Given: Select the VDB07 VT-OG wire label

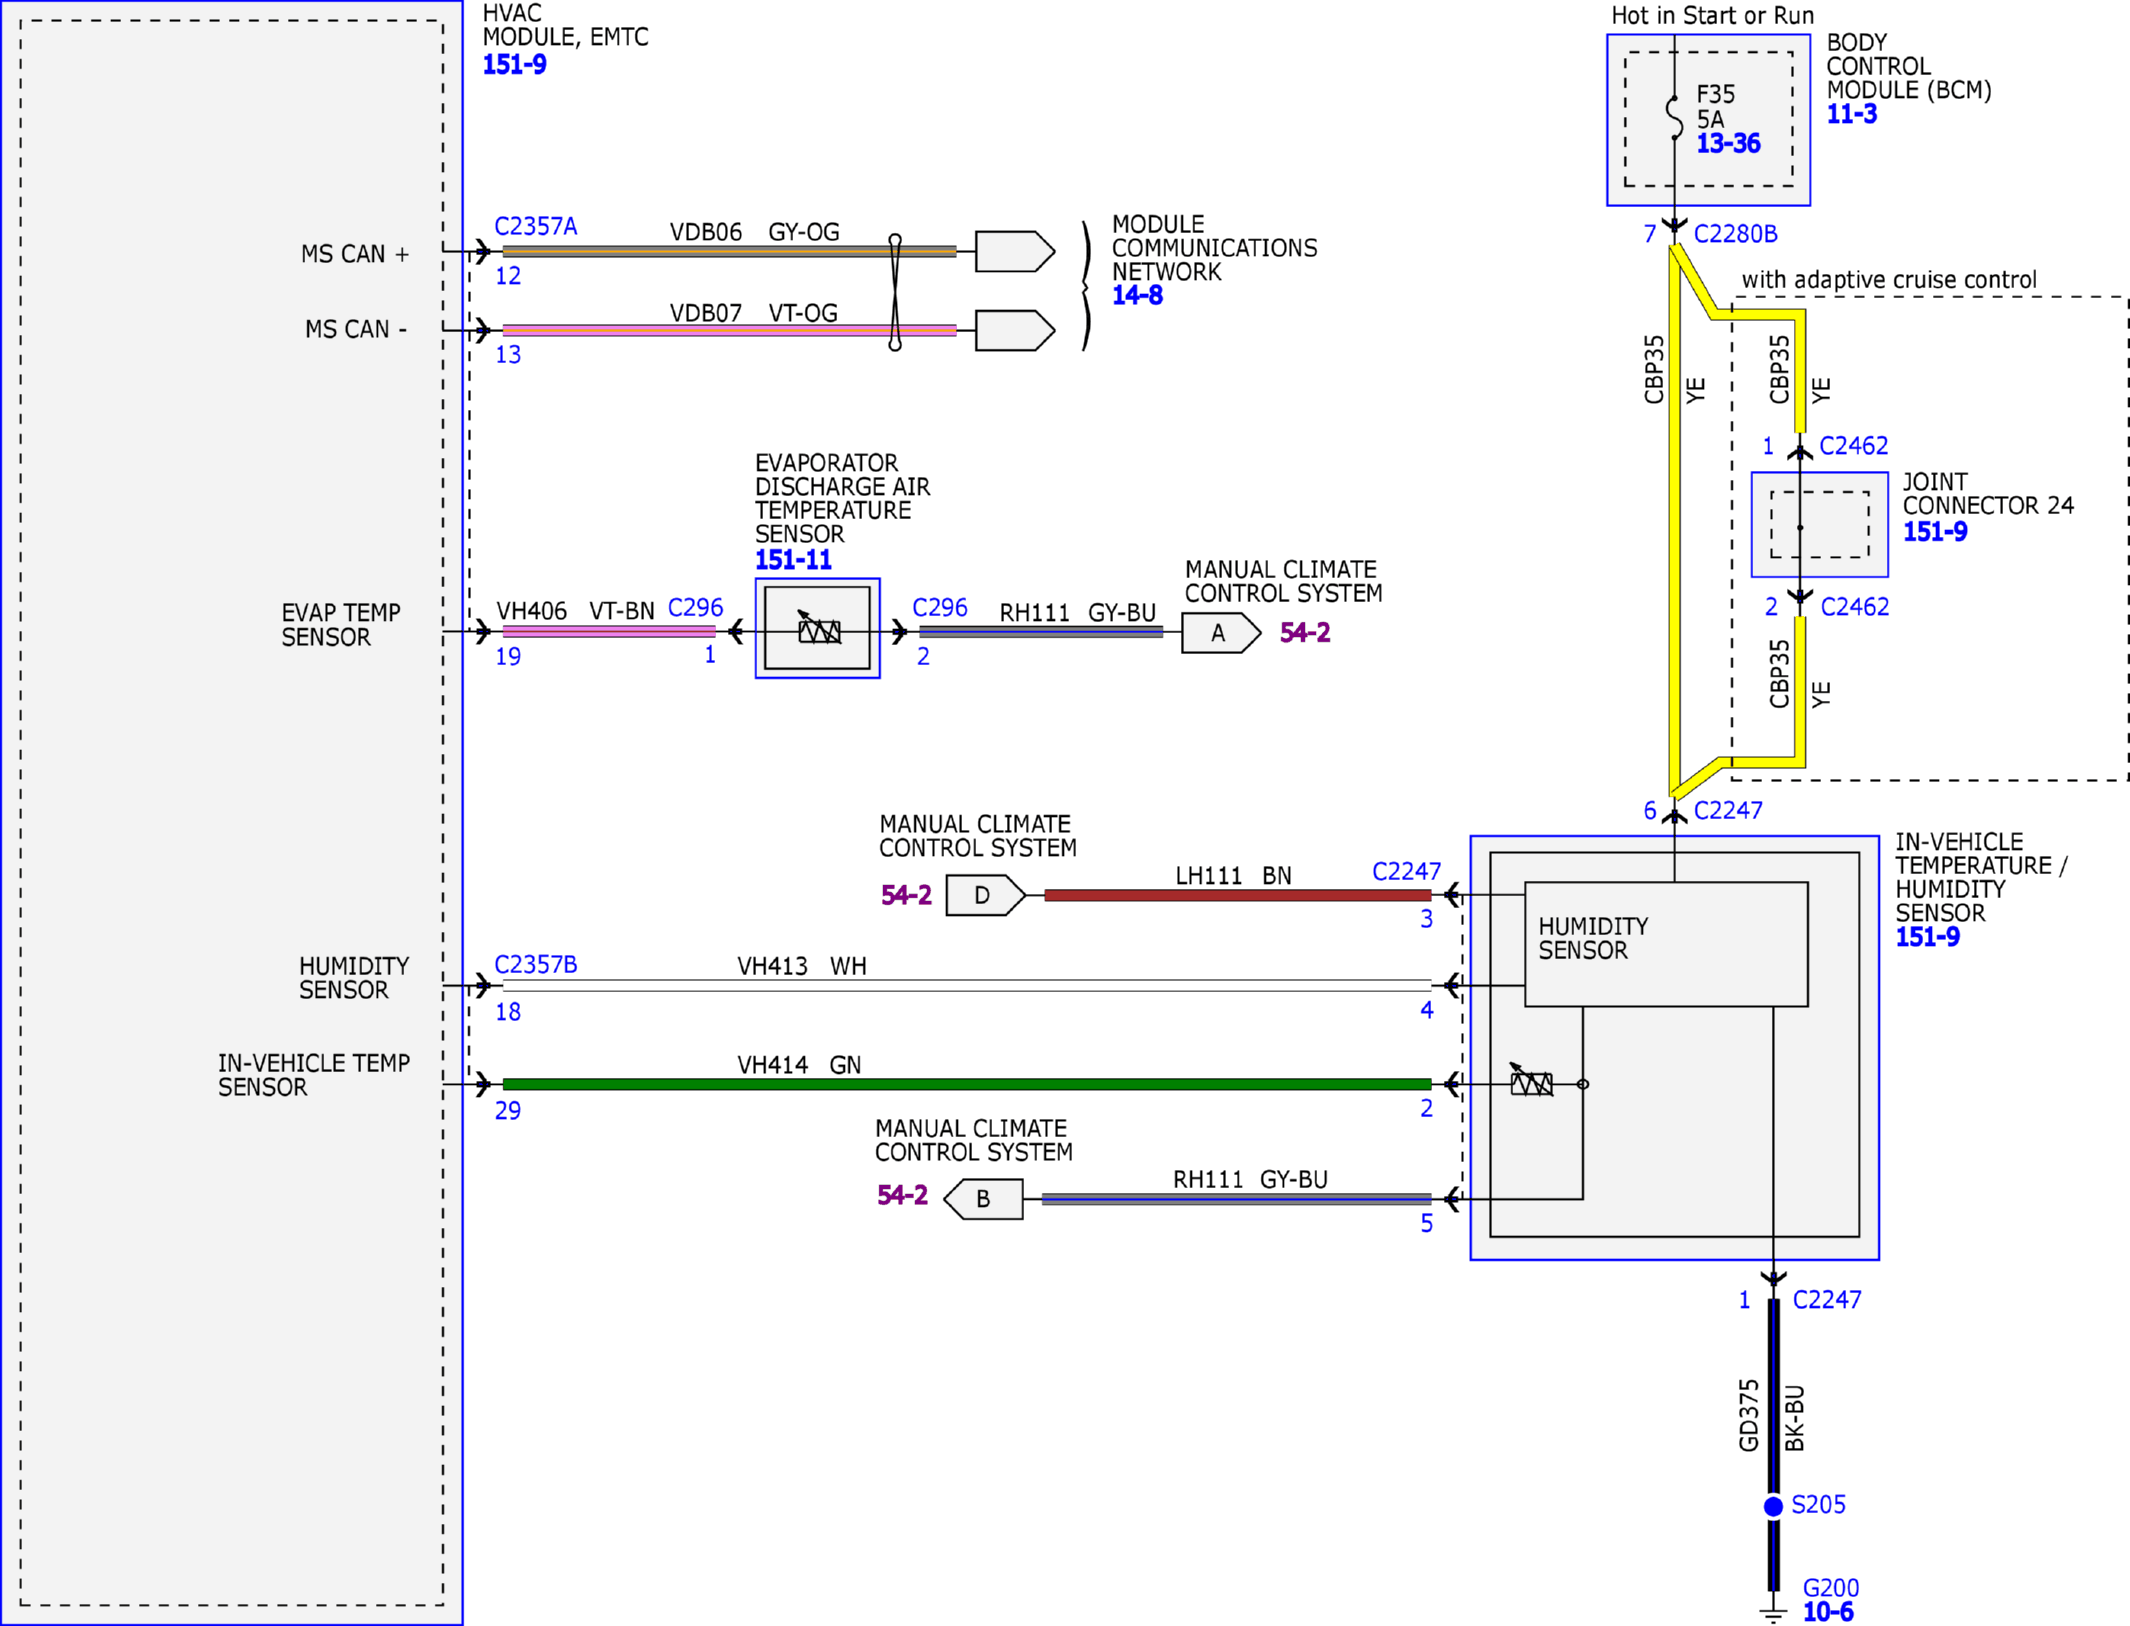Looking at the screenshot, I should click(x=753, y=313).
